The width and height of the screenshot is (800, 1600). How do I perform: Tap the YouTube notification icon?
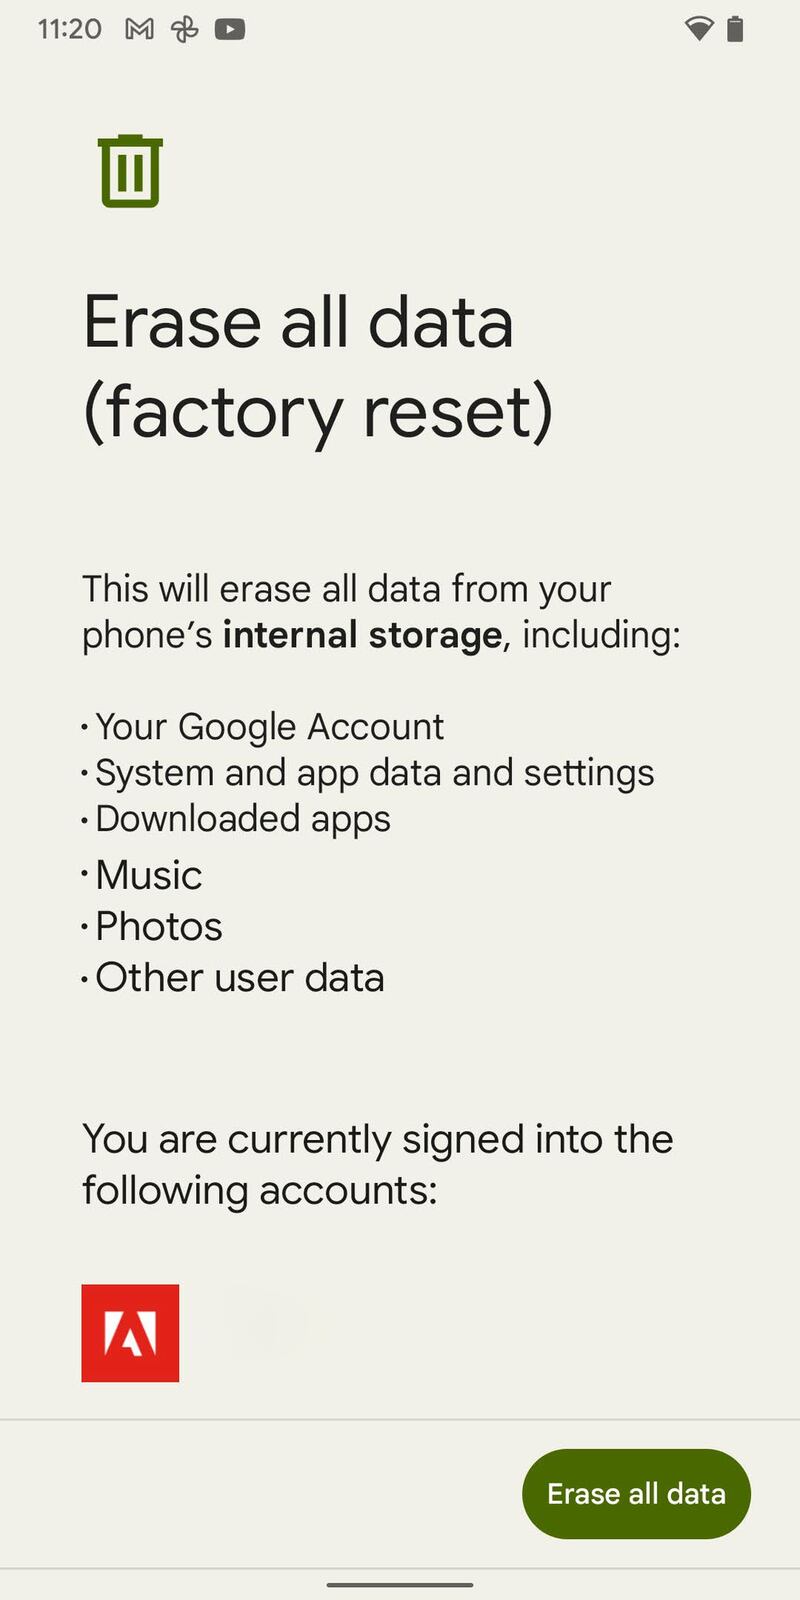coord(230,29)
